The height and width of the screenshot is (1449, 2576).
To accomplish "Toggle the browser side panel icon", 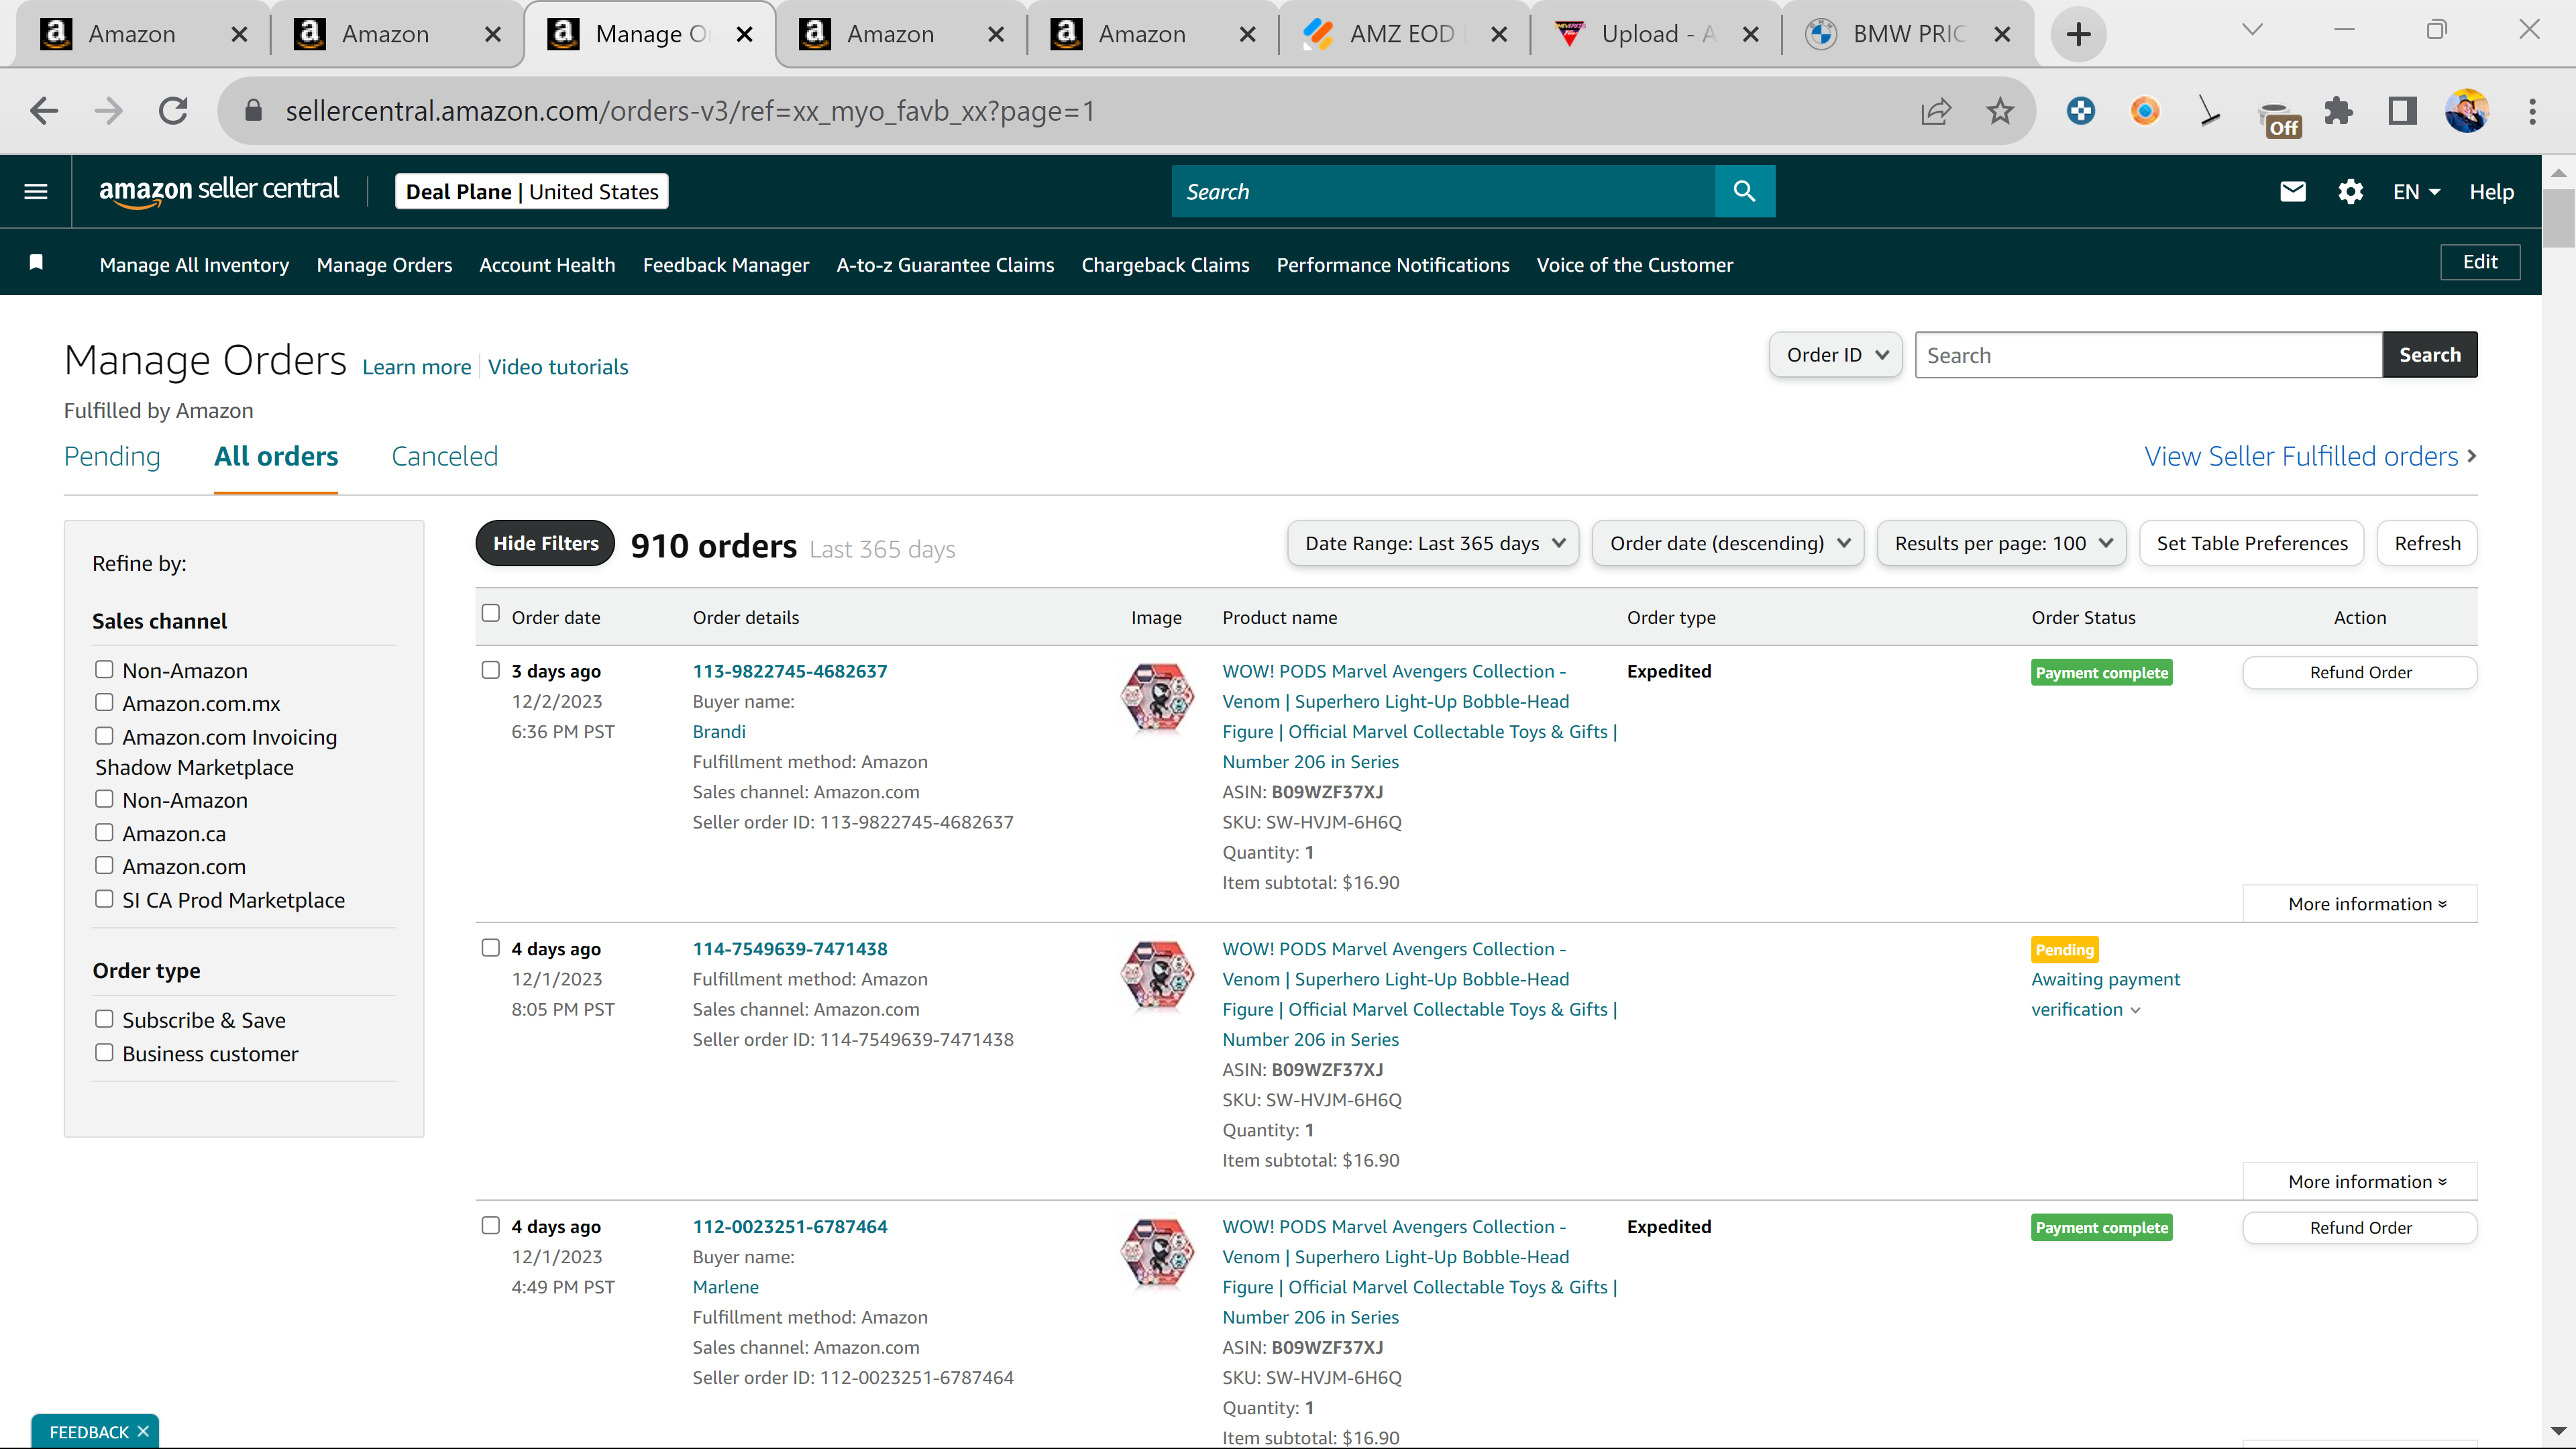I will point(2402,111).
